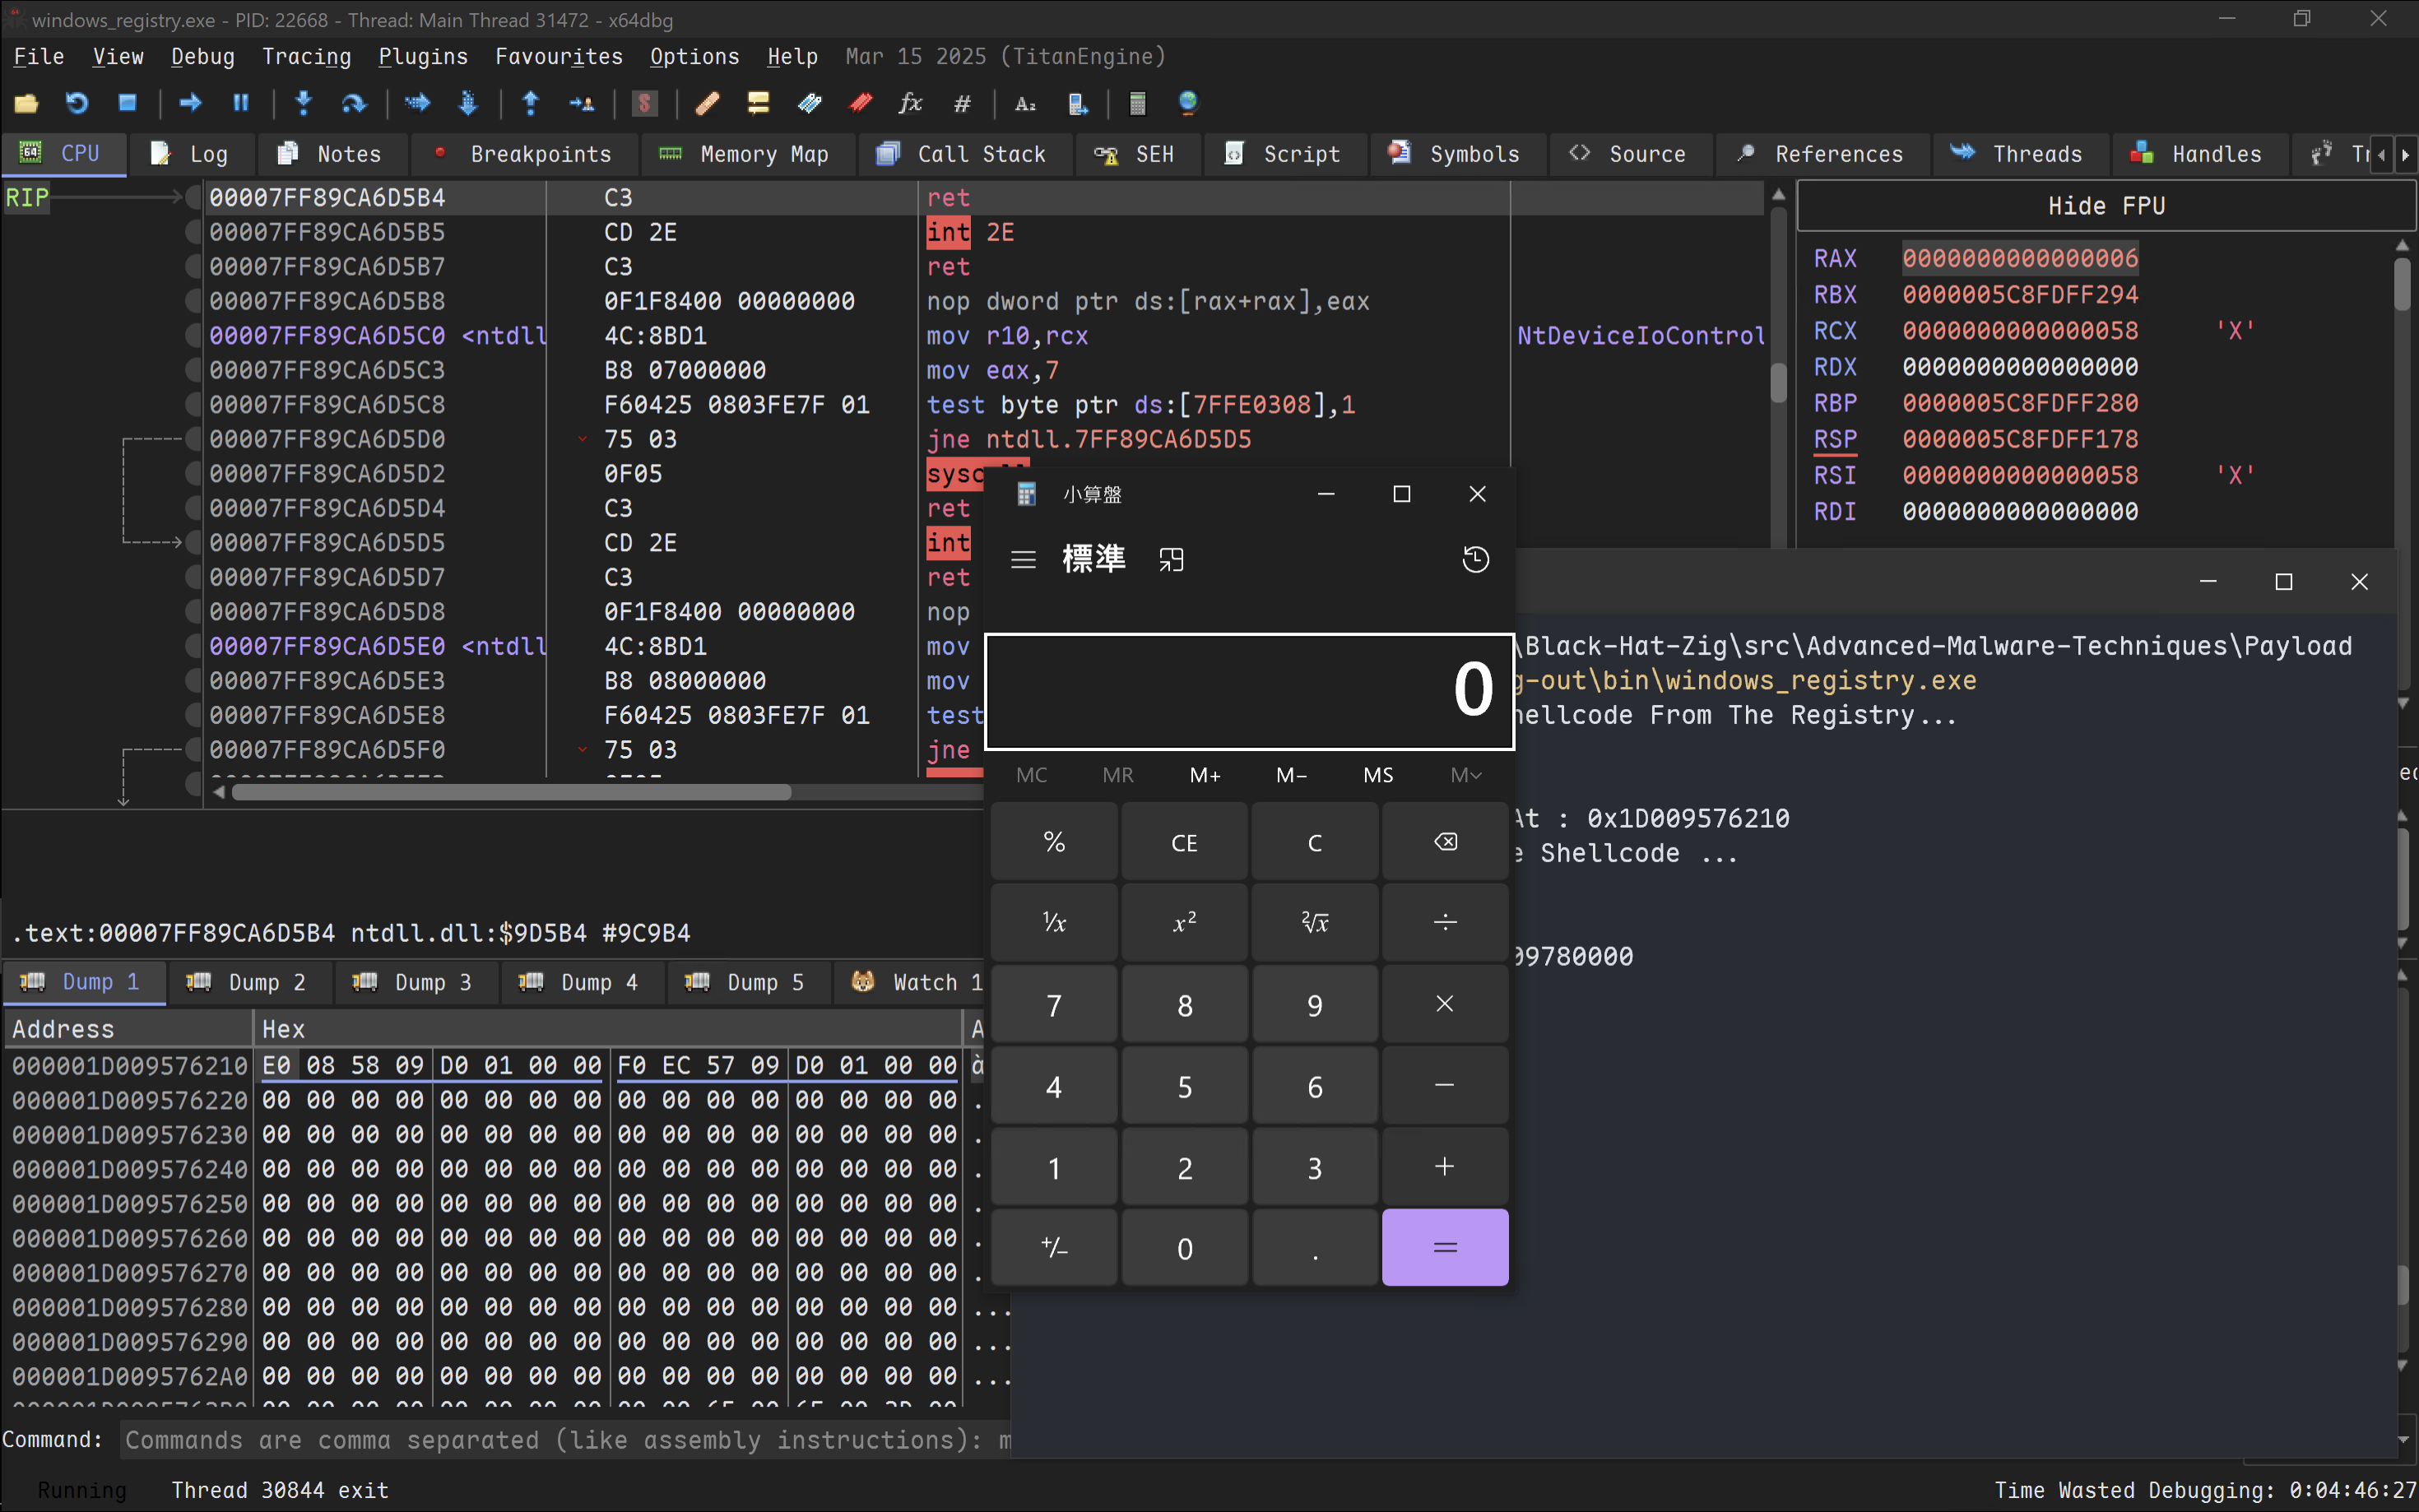Viewport: 2419px width, 1512px height.
Task: Open calculator history clock icon
Action: [1475, 559]
